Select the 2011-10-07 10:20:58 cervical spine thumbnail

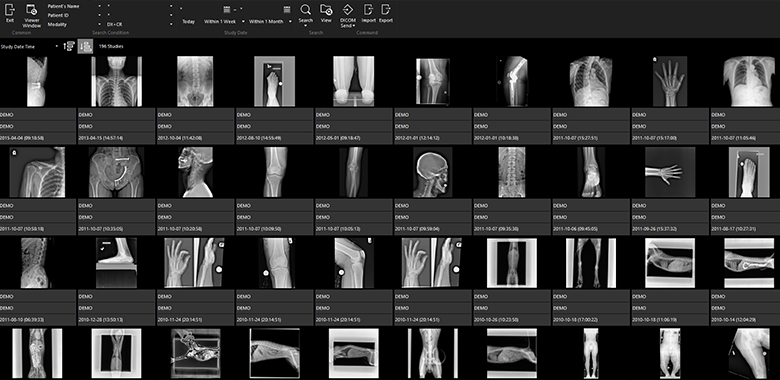click(195, 172)
